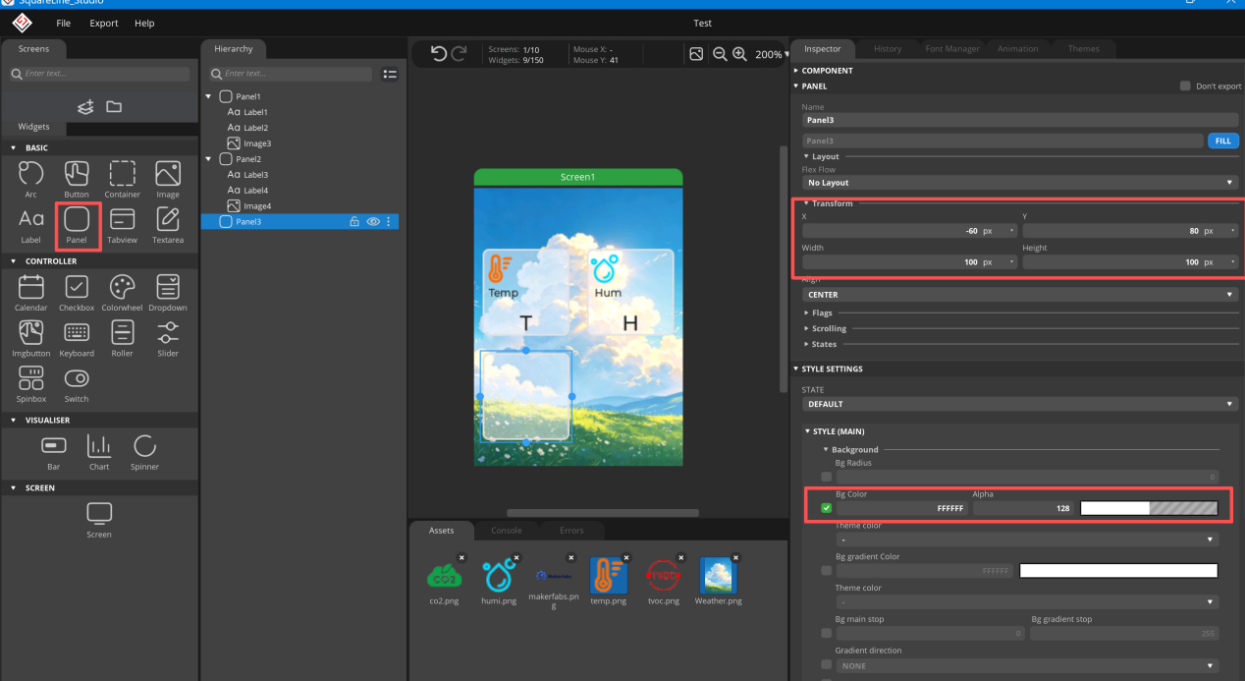Open the Gradient direction NONE dropdown
Viewport: 1245px width, 681px height.
tap(1028, 665)
